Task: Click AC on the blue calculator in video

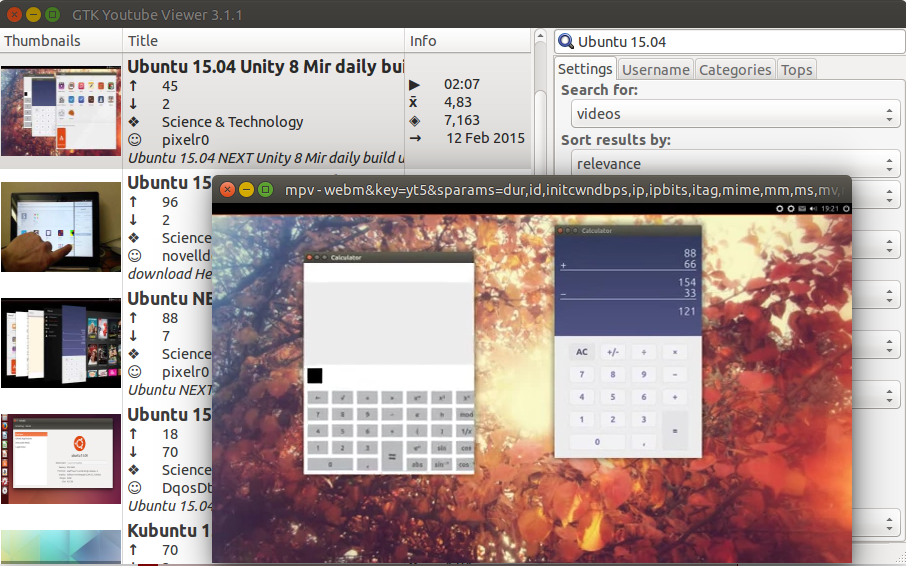Action: coord(581,352)
